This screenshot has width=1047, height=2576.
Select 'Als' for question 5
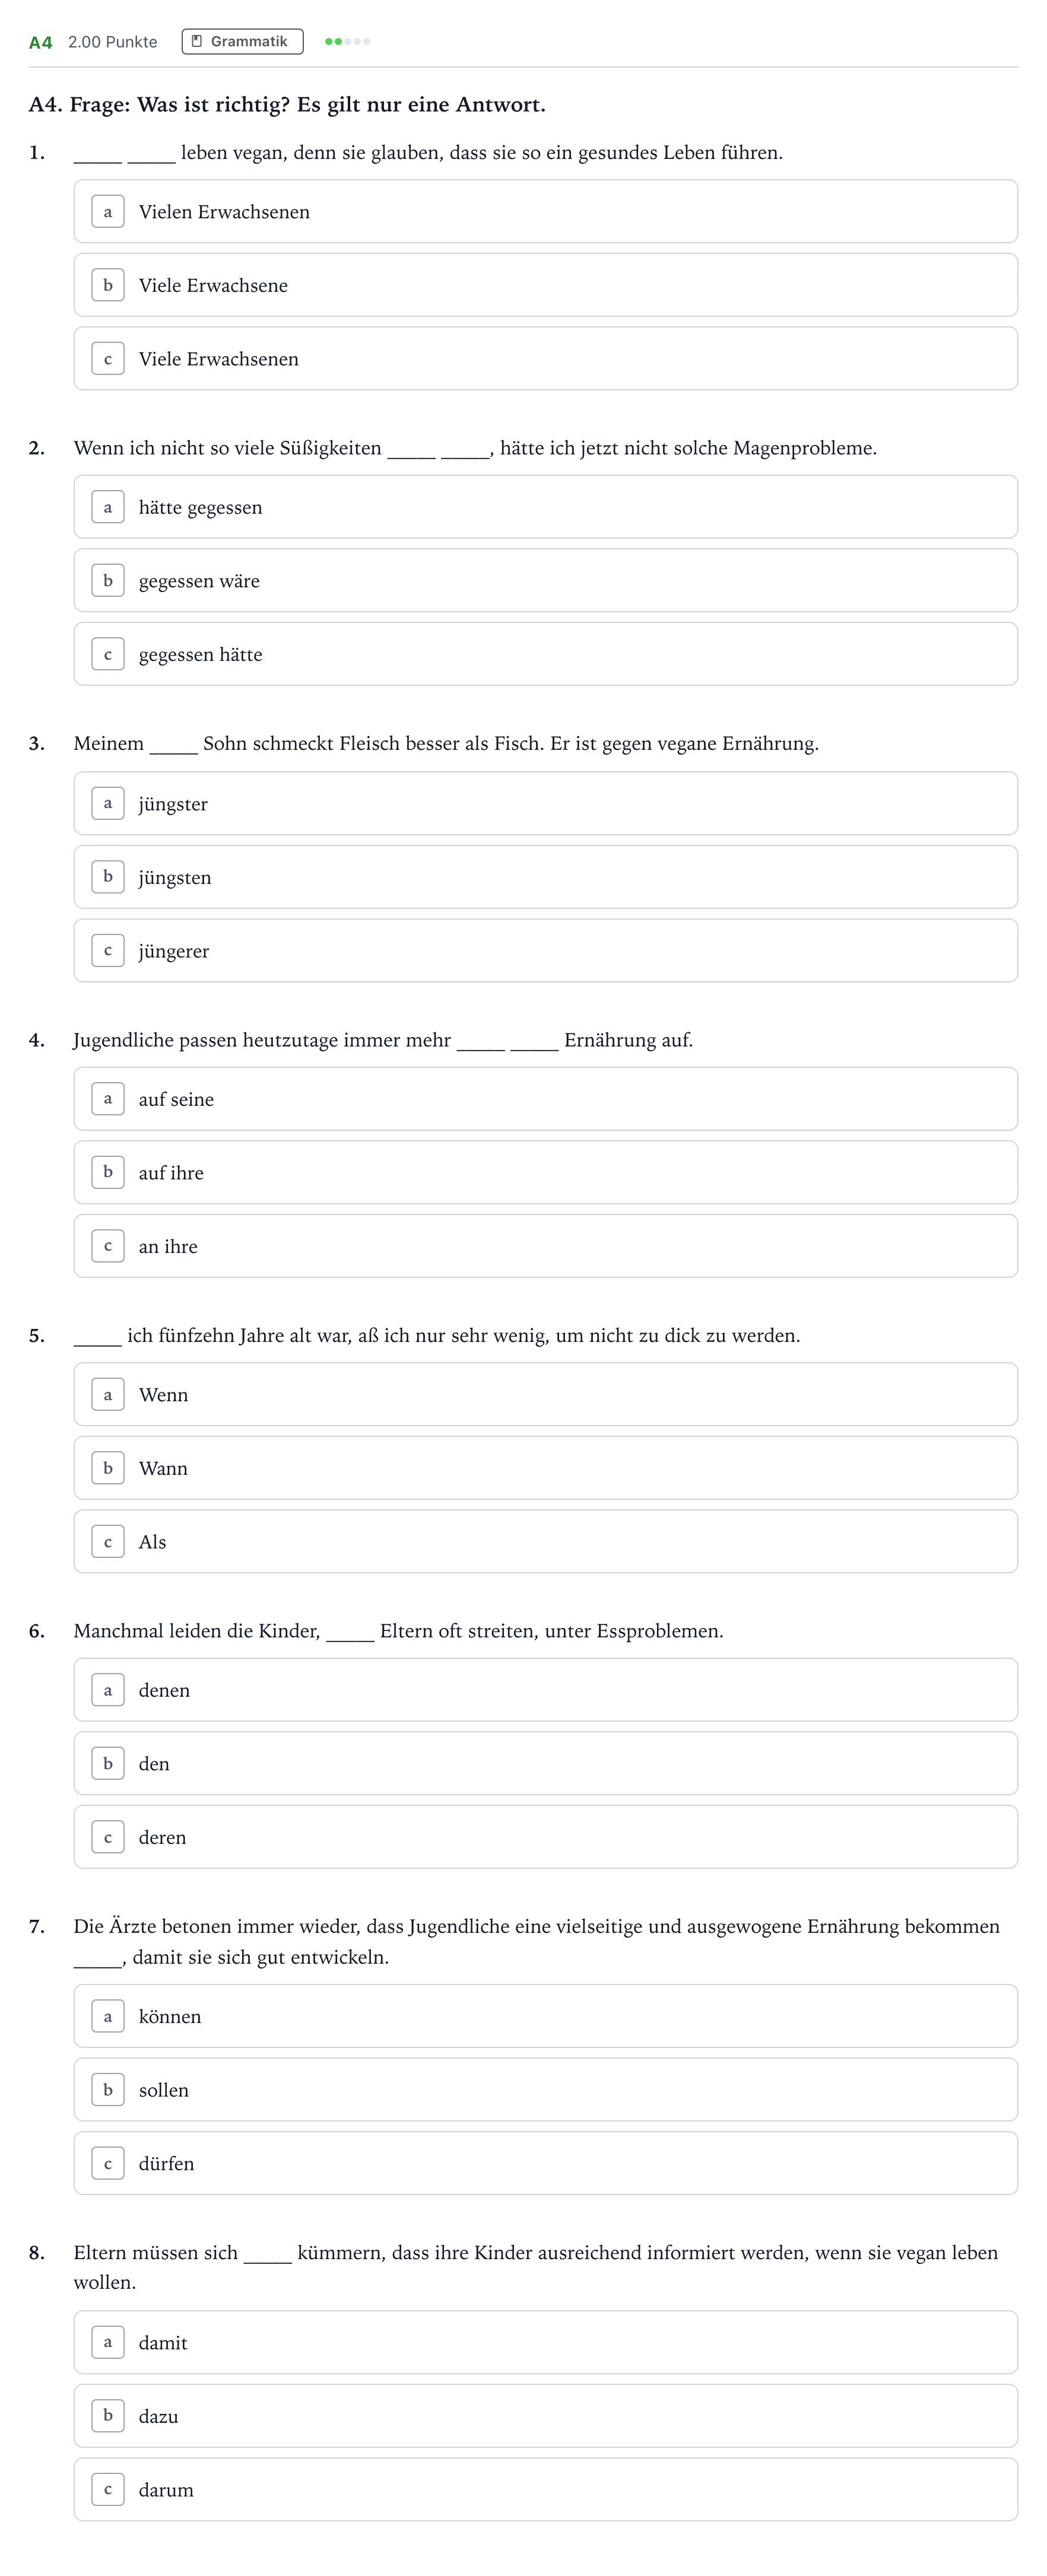click(545, 1541)
